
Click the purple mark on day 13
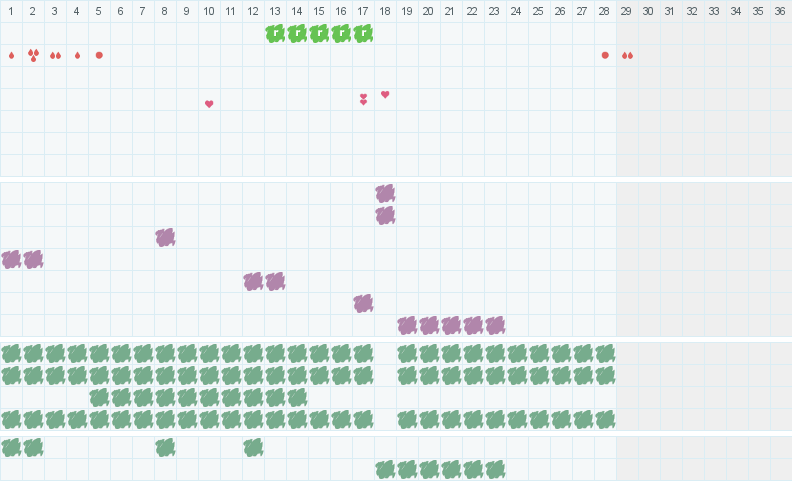(275, 281)
